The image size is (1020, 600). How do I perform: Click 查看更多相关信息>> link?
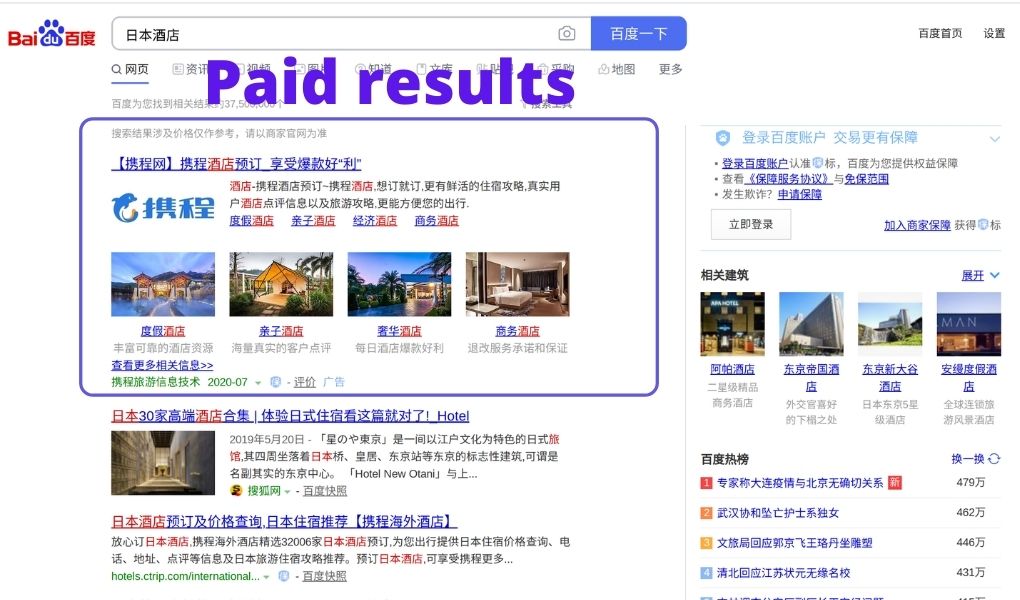[x=162, y=365]
